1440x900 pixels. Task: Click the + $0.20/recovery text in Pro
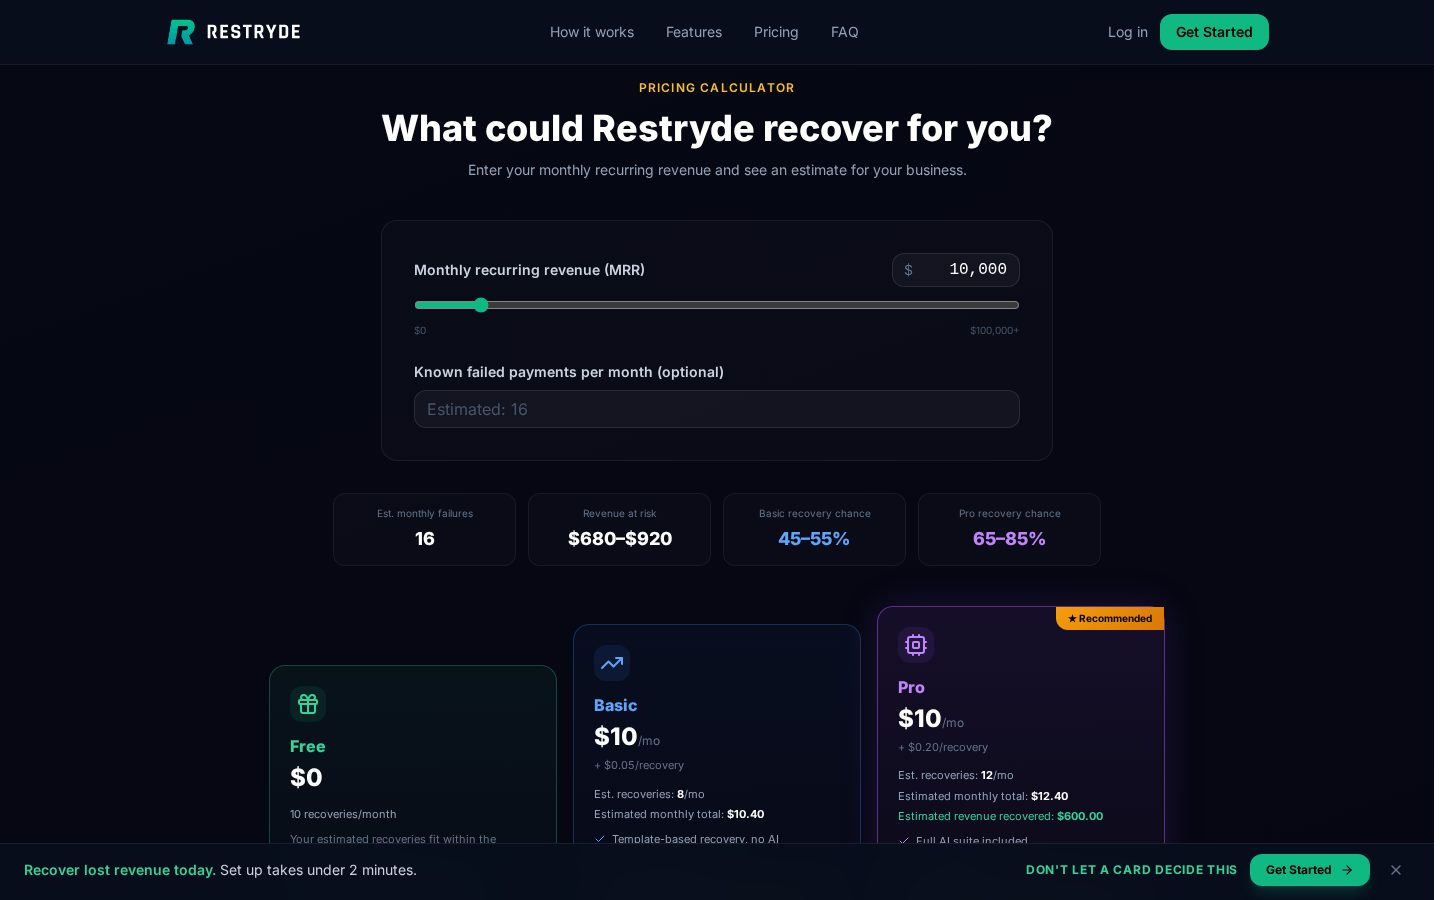point(943,747)
